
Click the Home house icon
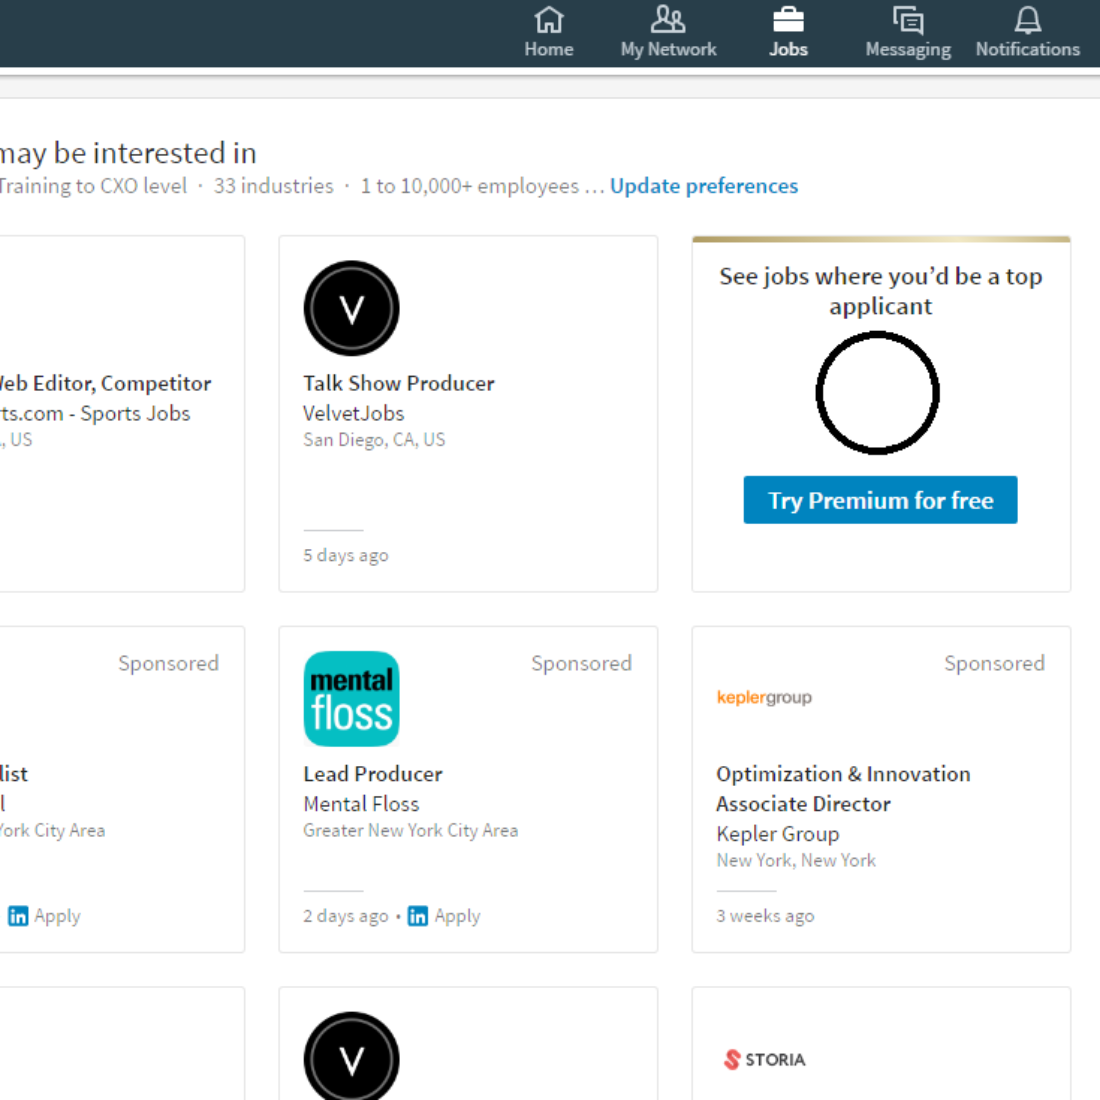pos(549,20)
